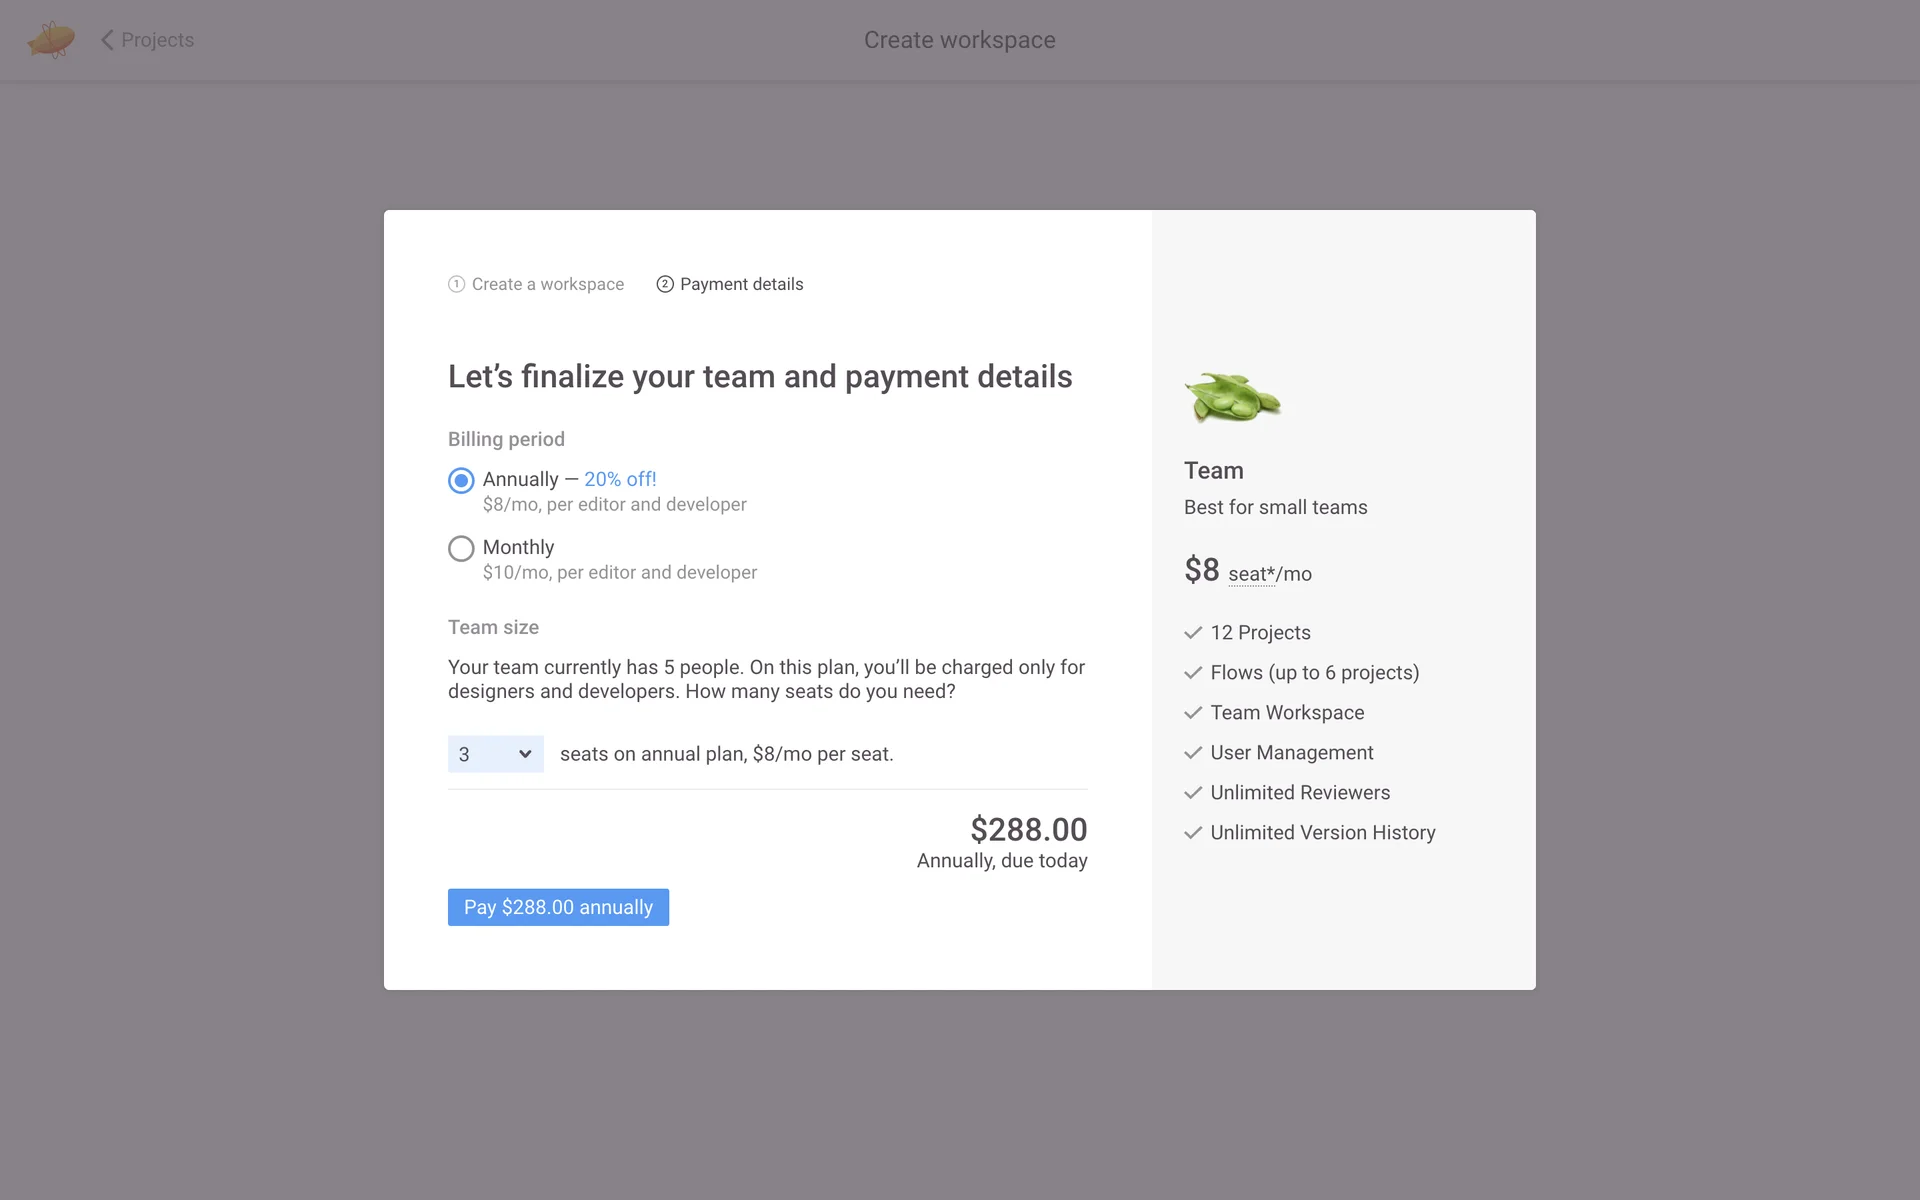Click the green pea pod Team image
This screenshot has width=1920, height=1200.
click(1232, 398)
